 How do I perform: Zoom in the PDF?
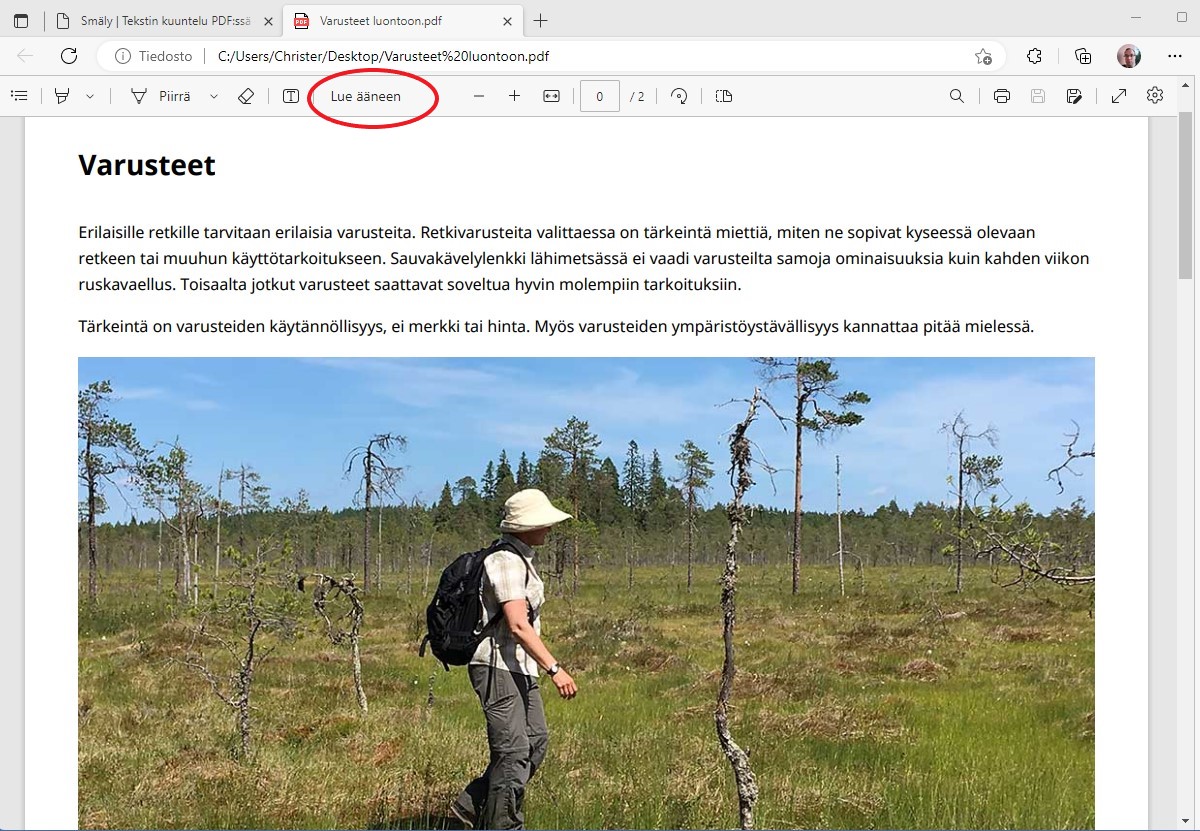515,96
